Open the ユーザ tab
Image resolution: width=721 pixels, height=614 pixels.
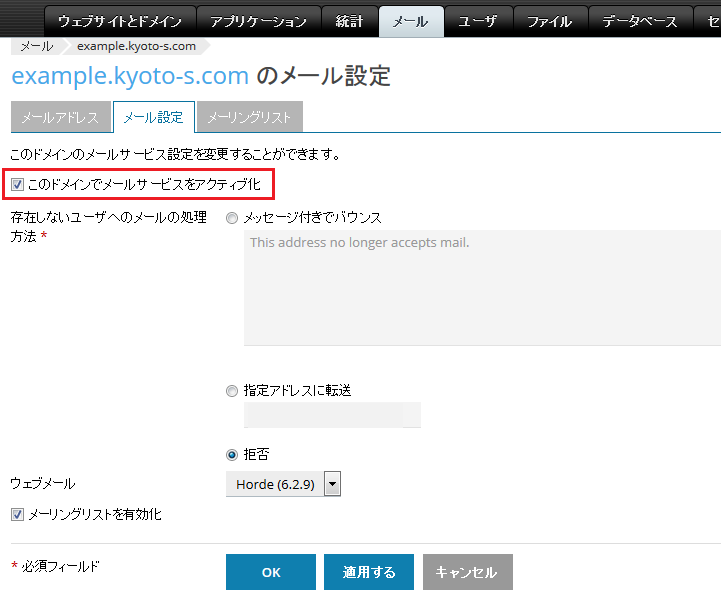[x=478, y=21]
